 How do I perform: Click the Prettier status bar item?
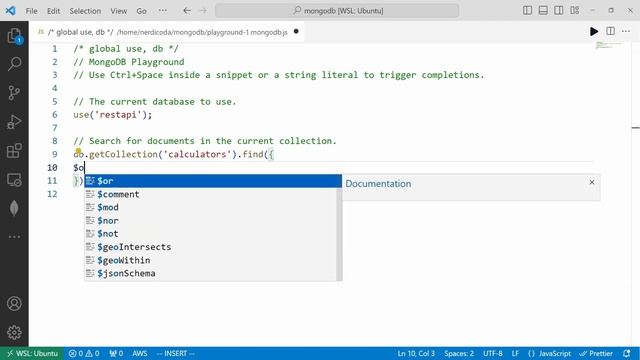click(x=596, y=353)
